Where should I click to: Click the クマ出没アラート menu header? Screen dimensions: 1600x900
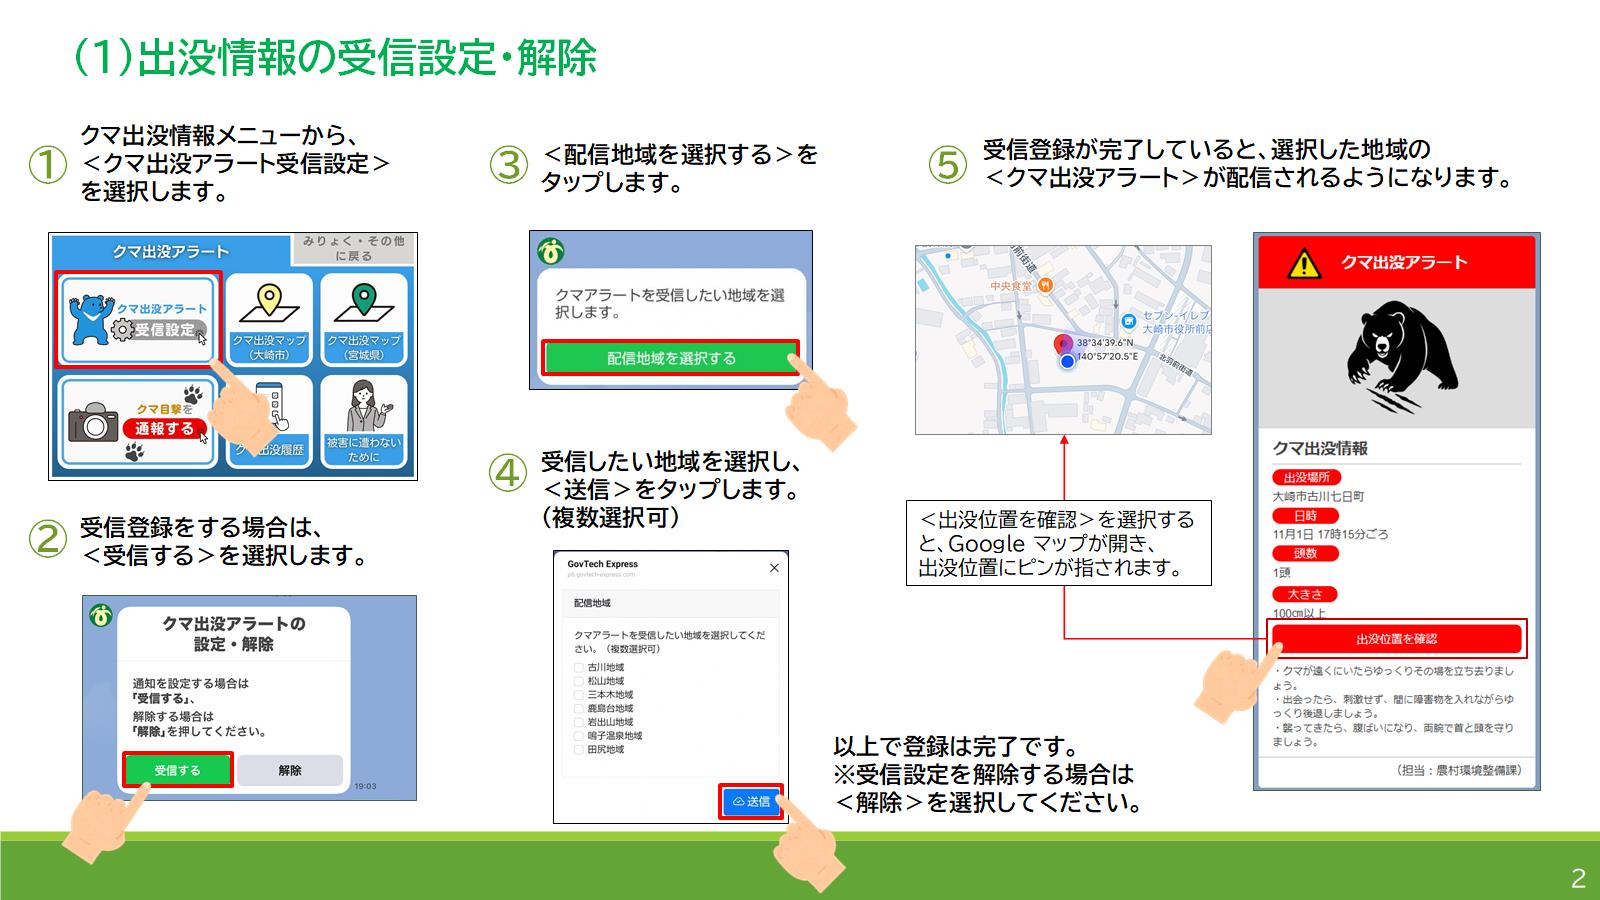coord(170,251)
